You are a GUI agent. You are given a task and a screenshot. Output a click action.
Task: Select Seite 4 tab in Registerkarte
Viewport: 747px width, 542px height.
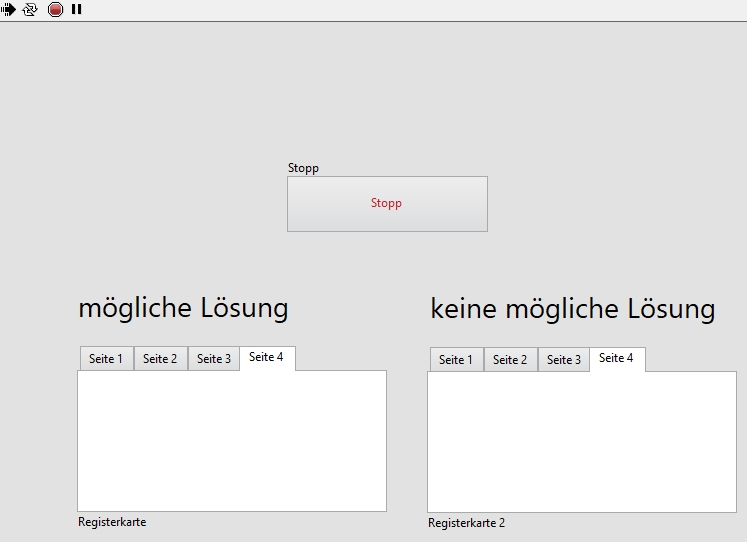(x=267, y=358)
